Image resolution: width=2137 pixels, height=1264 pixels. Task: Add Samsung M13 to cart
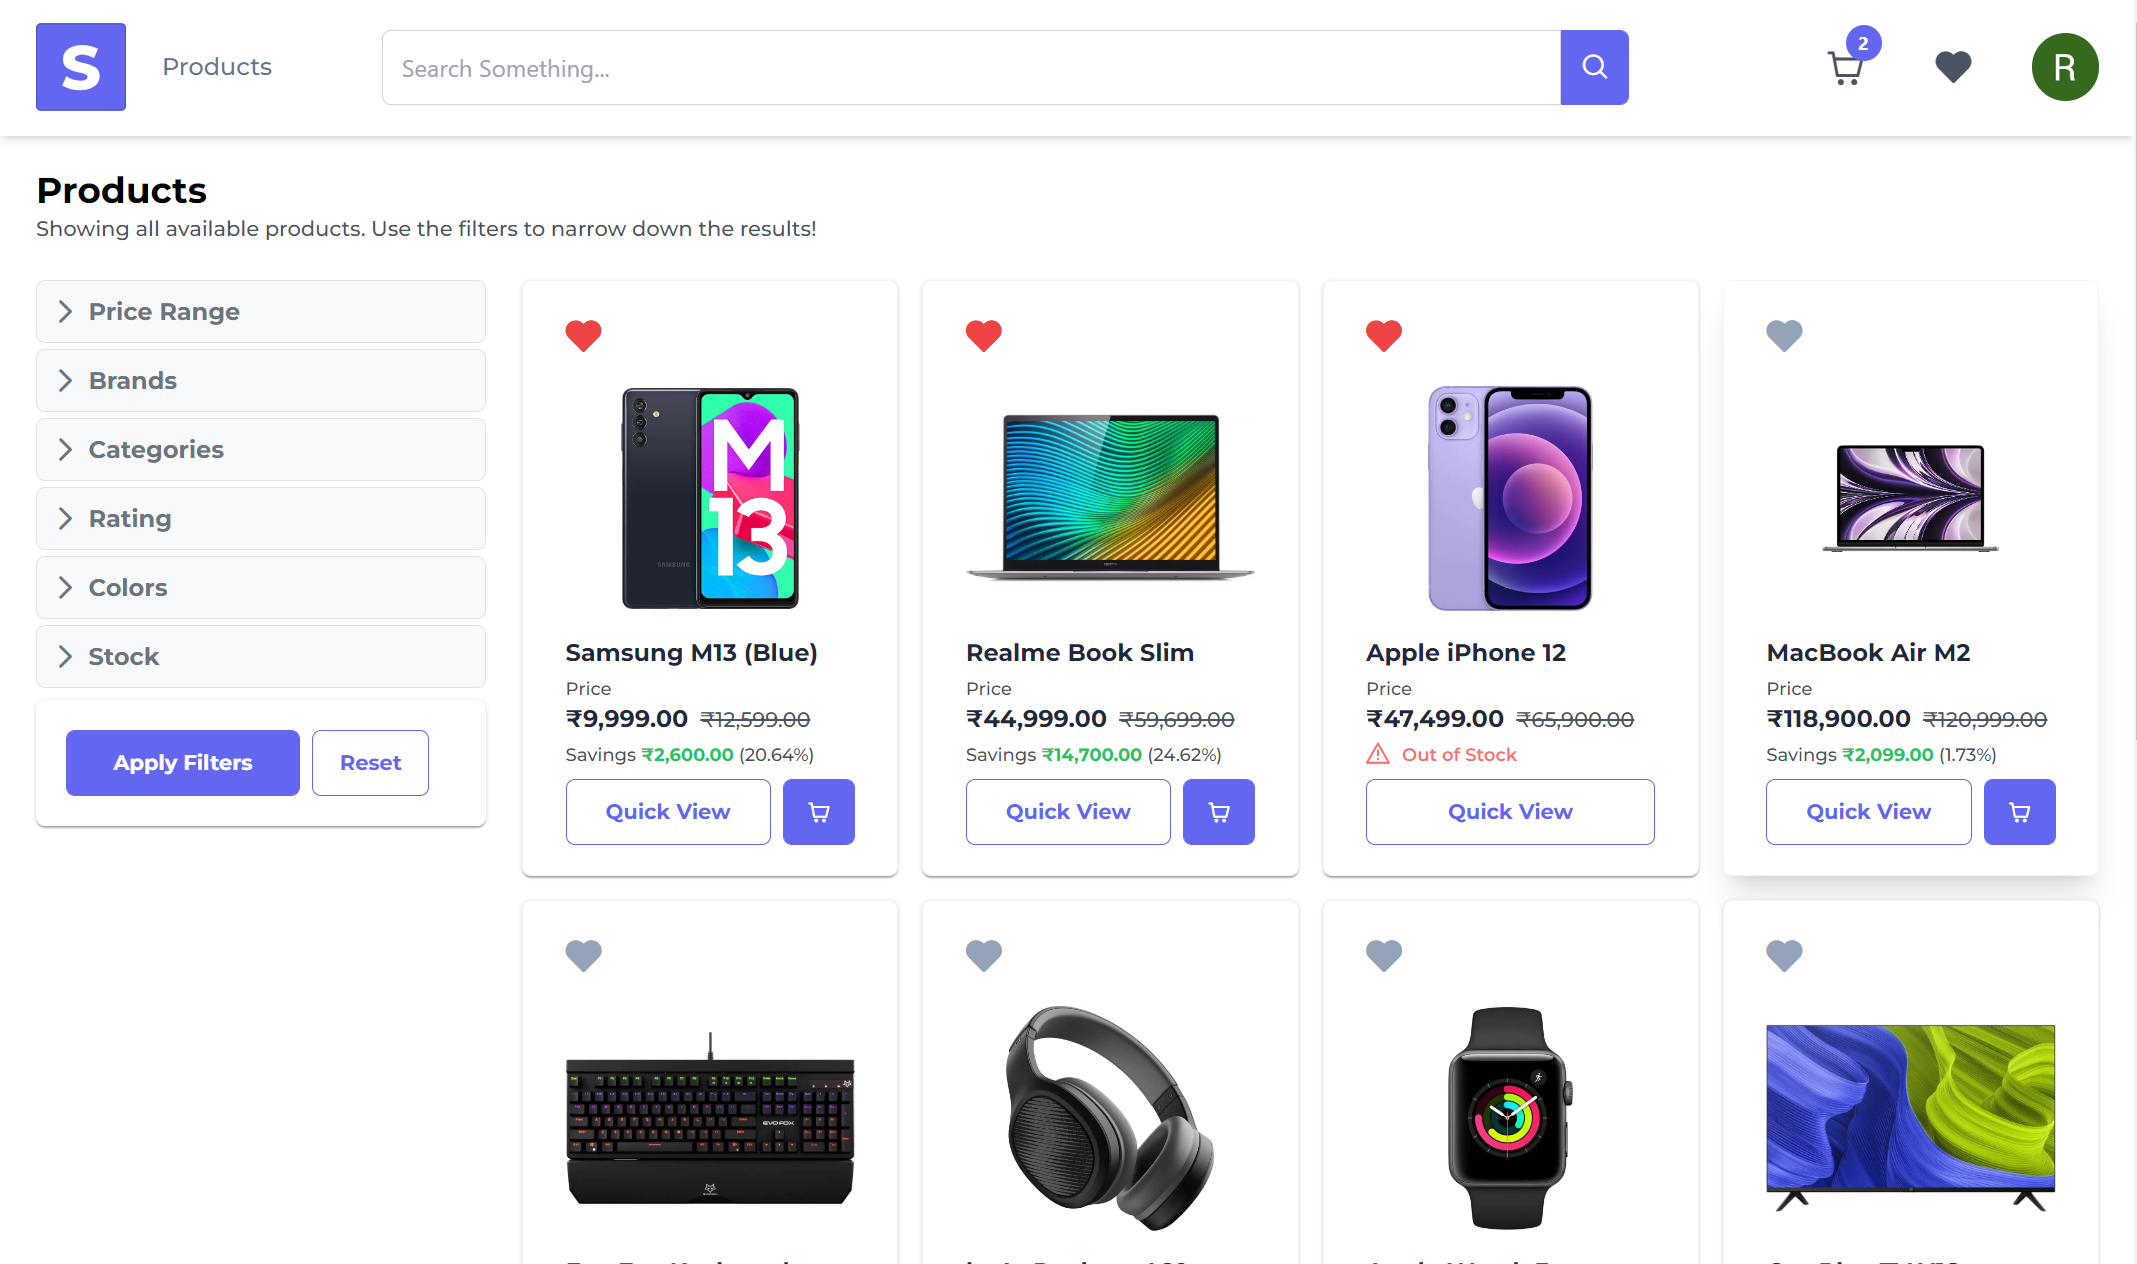818,812
